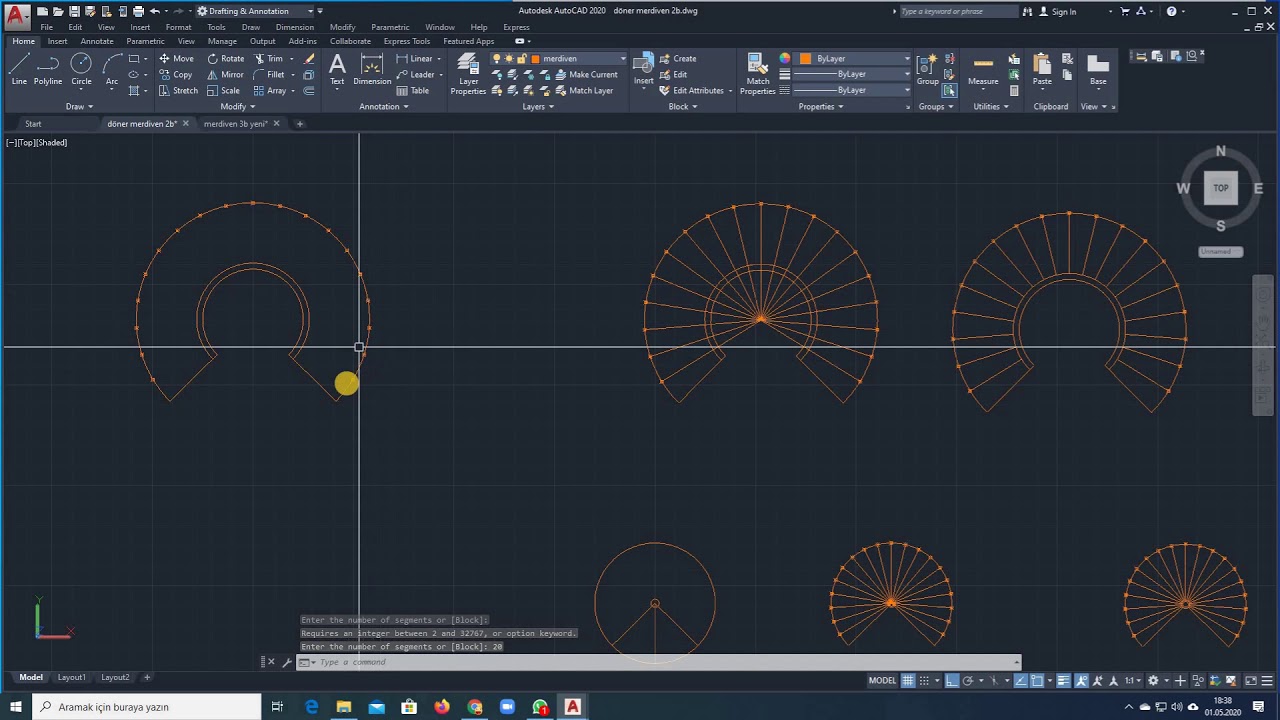
Task: Toggle lineweight display in status bar
Action: (1064, 680)
